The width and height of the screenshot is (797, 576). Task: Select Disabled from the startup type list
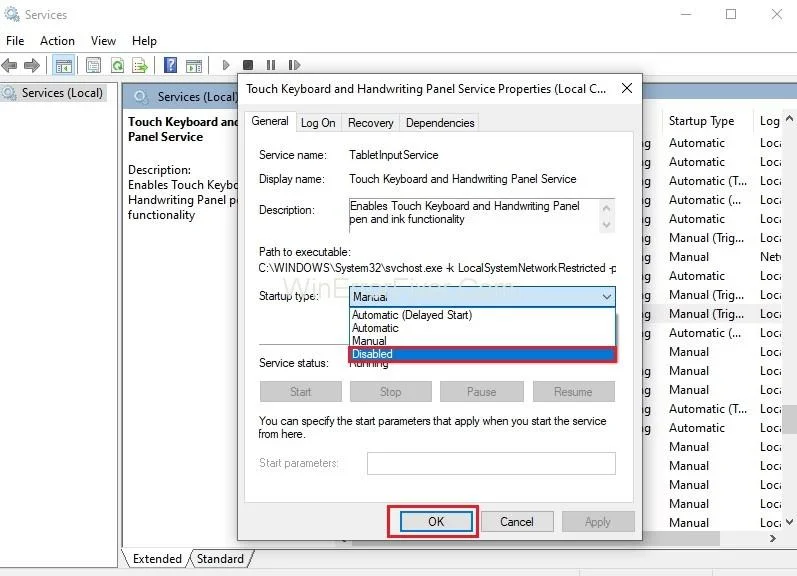[482, 354]
